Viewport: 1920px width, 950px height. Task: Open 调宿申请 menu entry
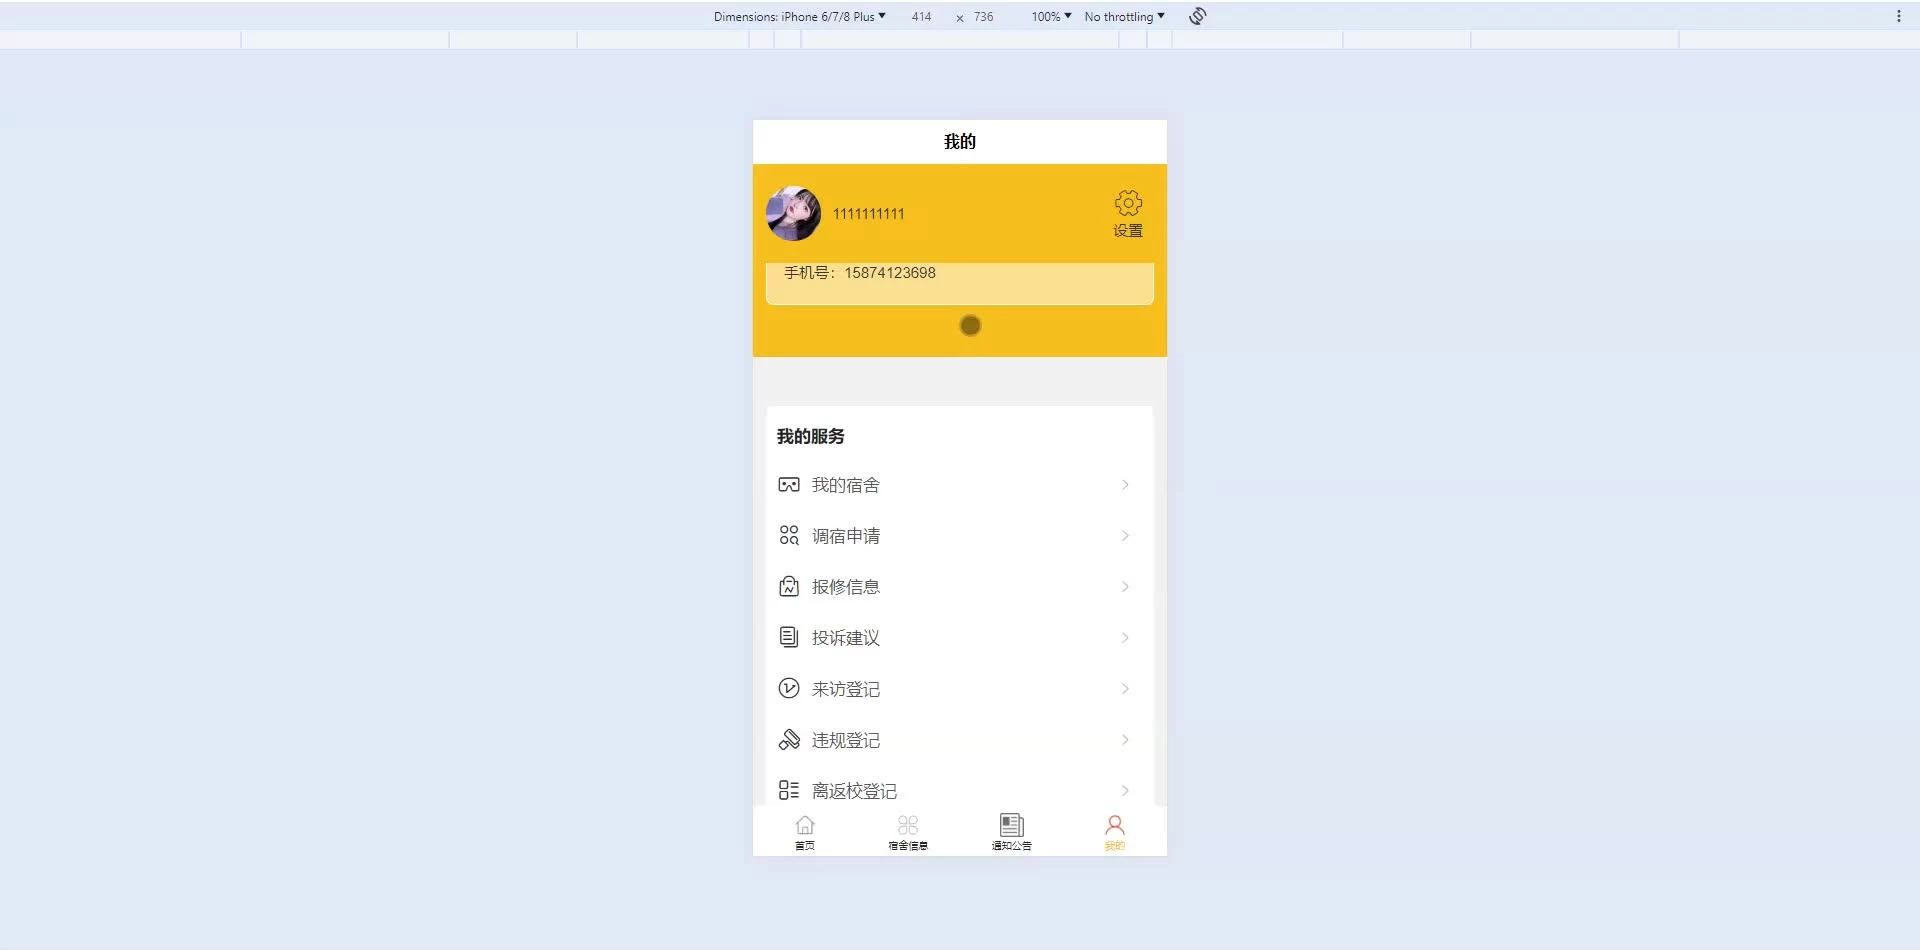(x=960, y=536)
